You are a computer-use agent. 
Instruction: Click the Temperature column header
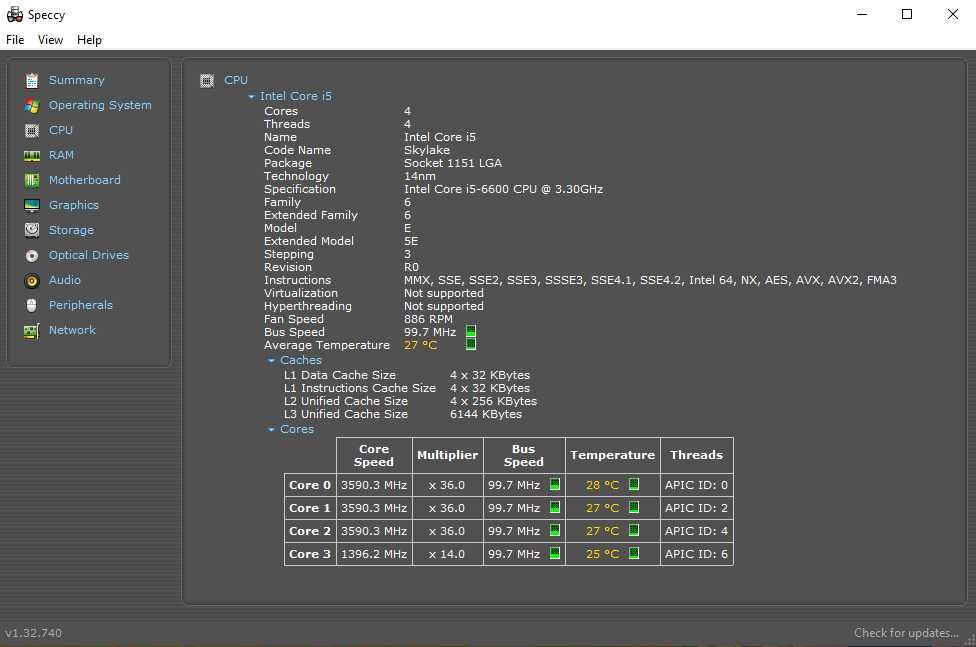coord(612,455)
